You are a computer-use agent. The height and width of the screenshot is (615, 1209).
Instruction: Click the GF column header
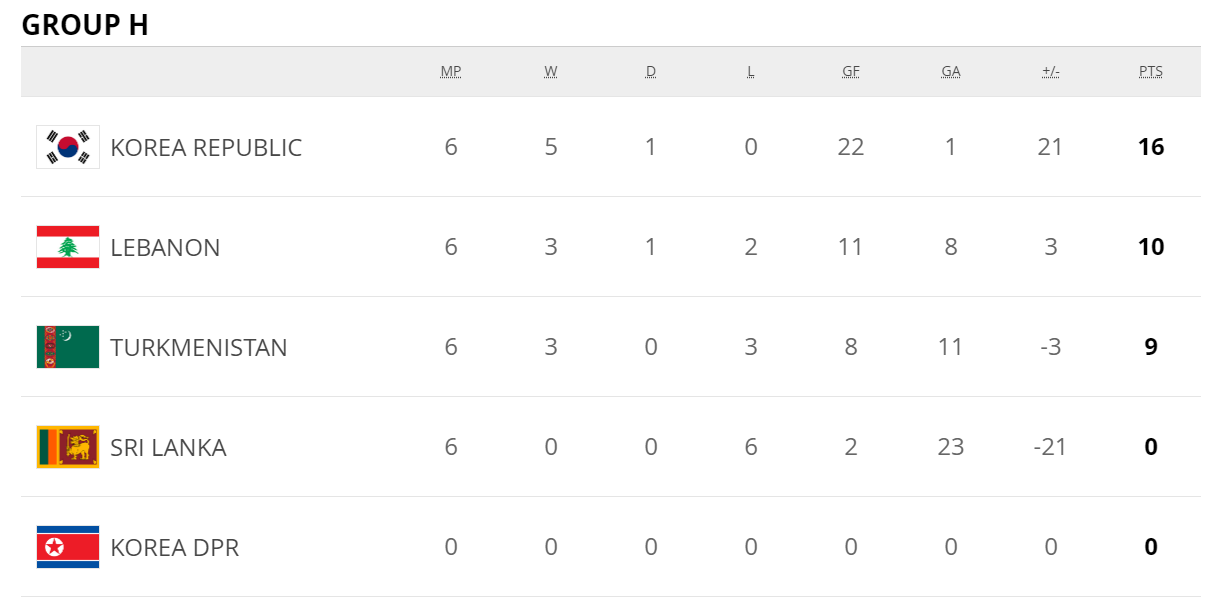(x=851, y=72)
